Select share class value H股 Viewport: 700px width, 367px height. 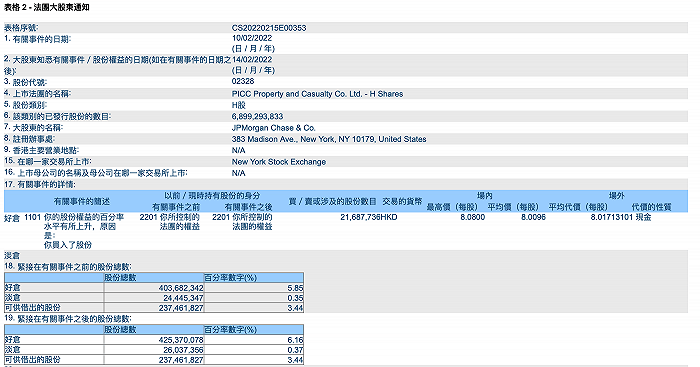click(238, 105)
